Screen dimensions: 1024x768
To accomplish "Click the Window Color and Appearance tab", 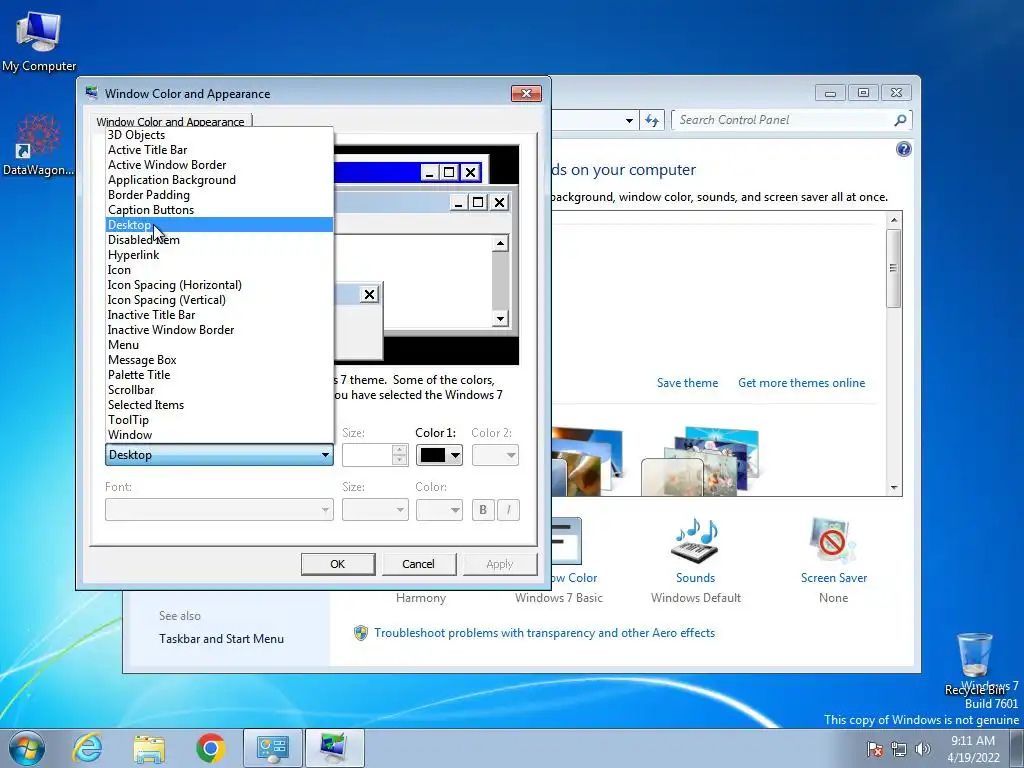I will 170,121.
